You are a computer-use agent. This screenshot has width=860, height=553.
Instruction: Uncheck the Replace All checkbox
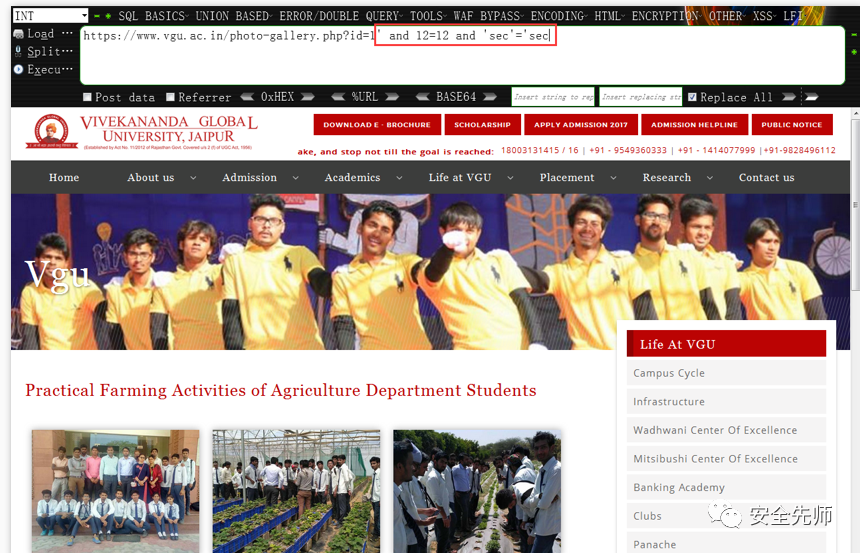pos(692,97)
